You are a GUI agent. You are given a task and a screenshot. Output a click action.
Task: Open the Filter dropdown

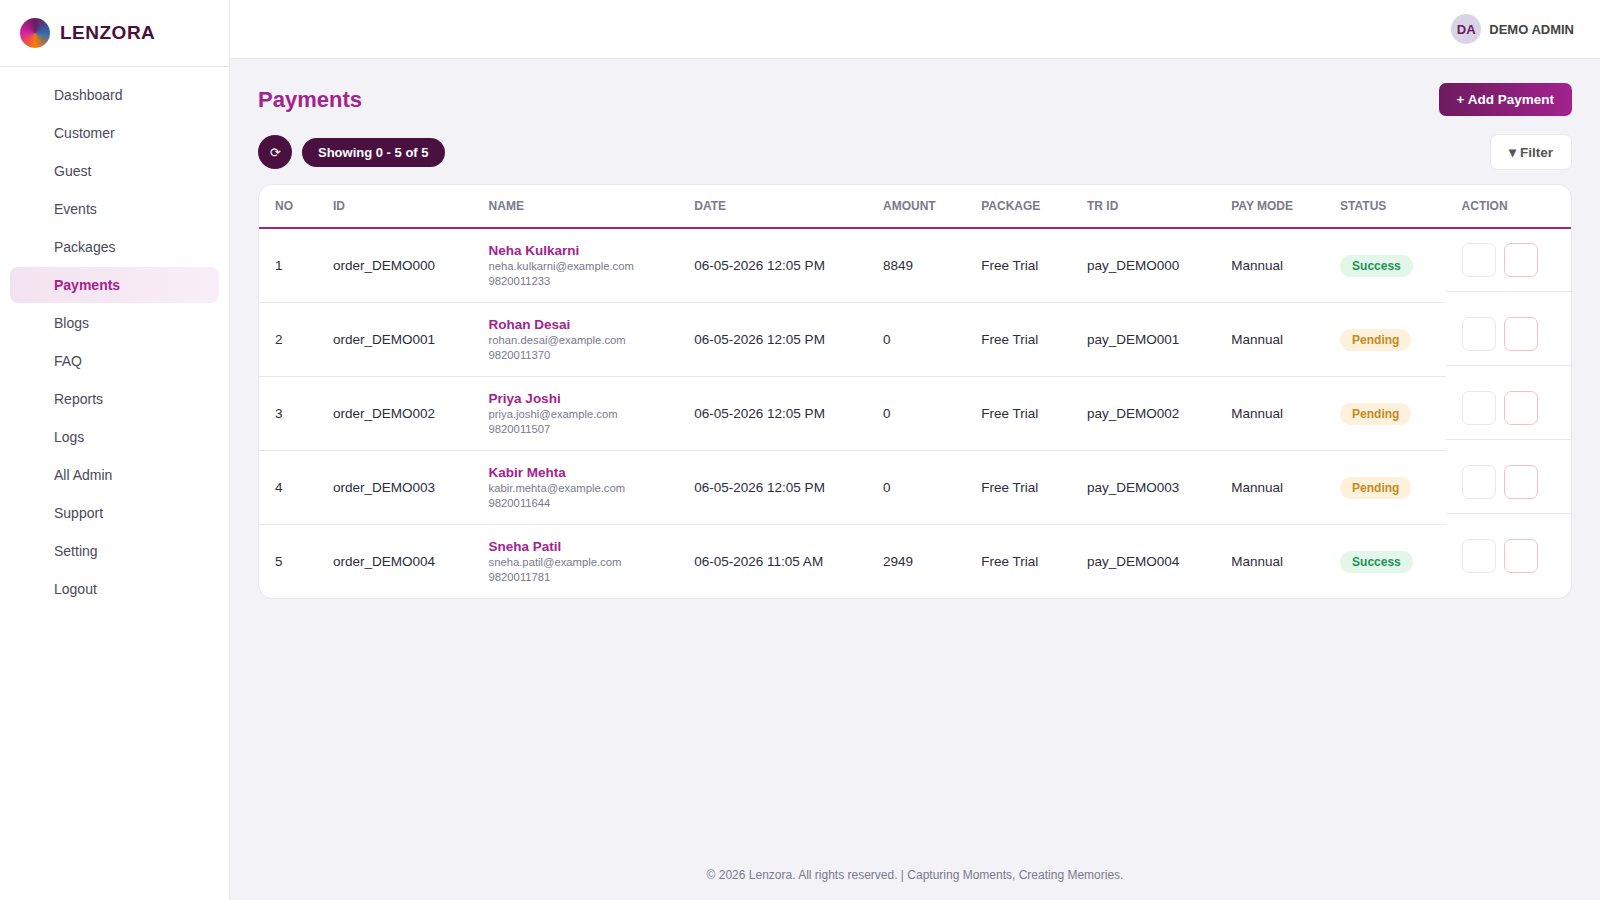pyautogui.click(x=1530, y=152)
